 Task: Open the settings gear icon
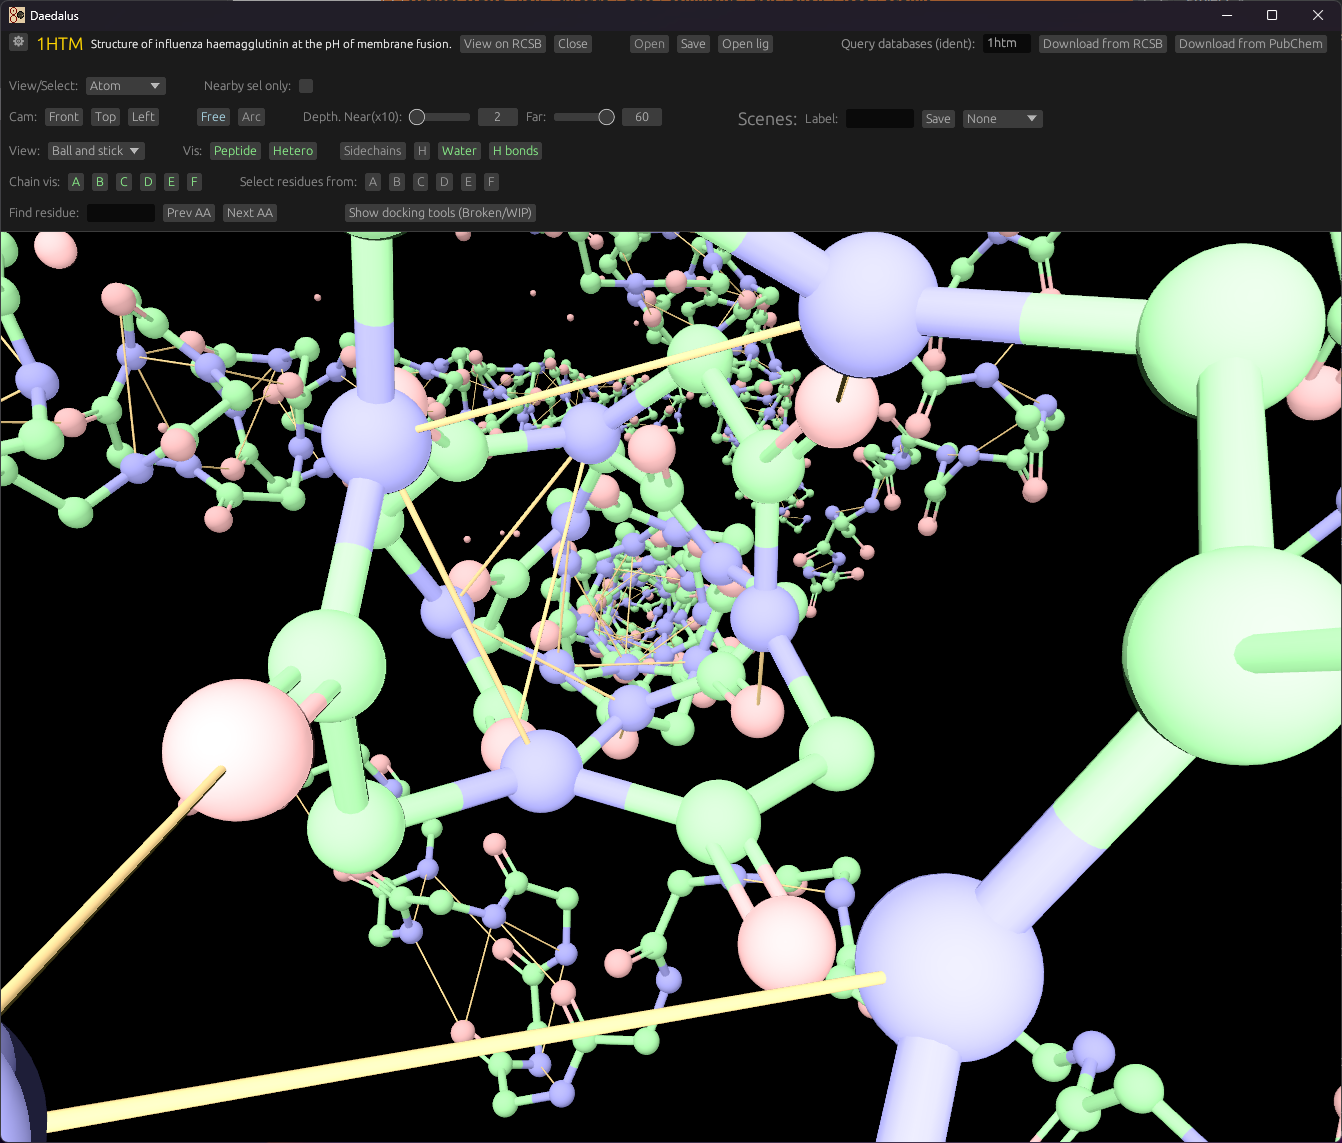[x=18, y=42]
